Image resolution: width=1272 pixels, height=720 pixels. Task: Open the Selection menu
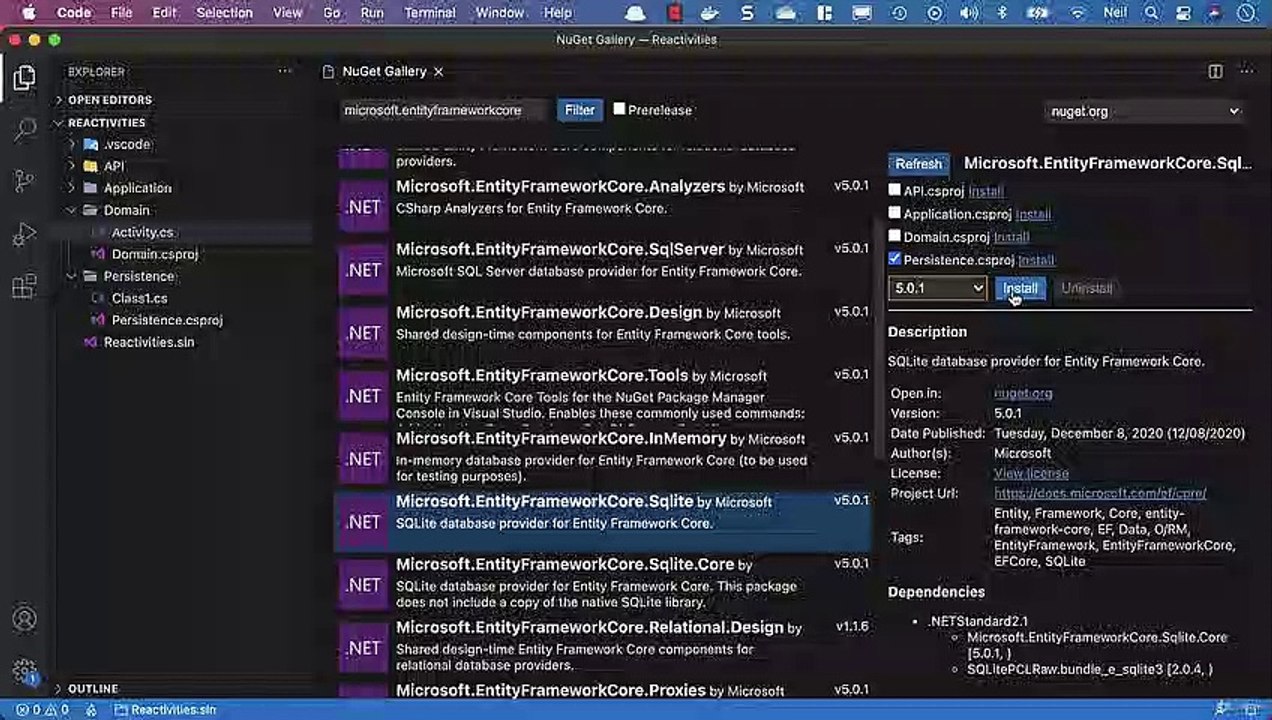[x=224, y=13]
